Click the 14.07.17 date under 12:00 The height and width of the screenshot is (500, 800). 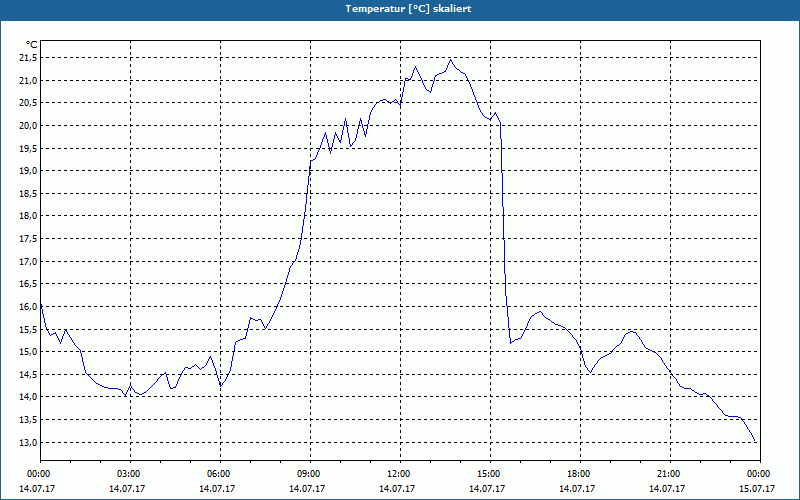[x=397, y=489]
